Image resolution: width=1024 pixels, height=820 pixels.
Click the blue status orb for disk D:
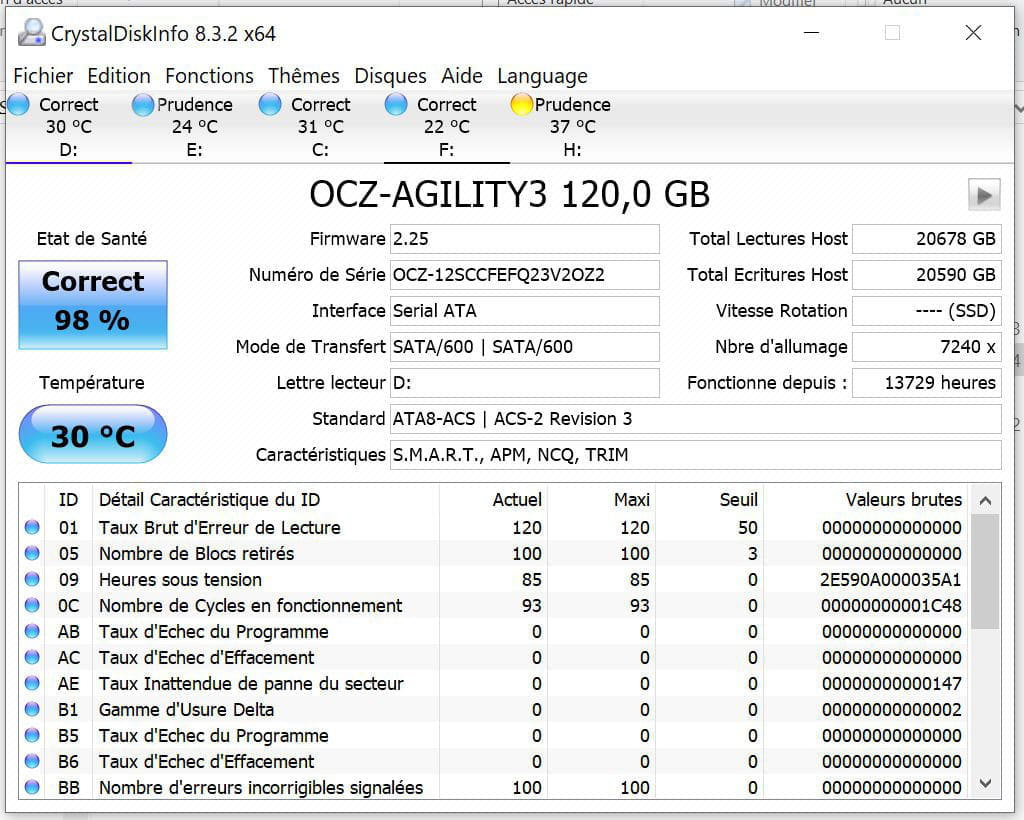18,104
